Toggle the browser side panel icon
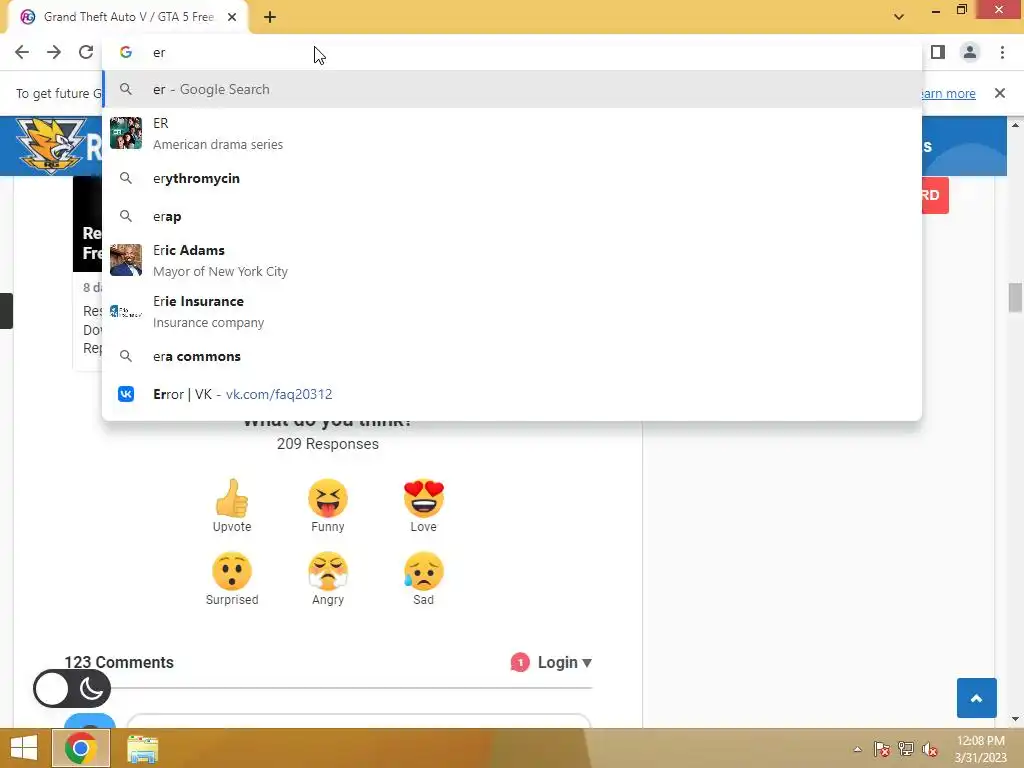1024x768 pixels. click(x=938, y=52)
